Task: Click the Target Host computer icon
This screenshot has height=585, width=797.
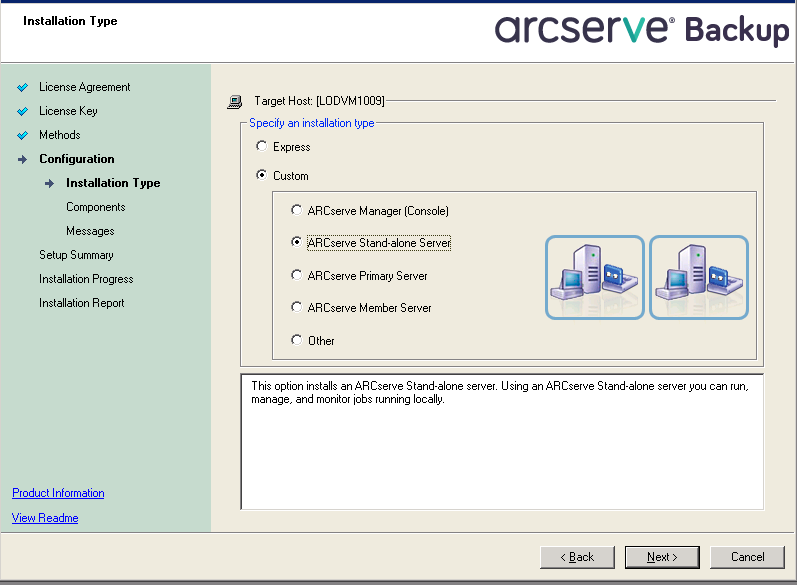Action: pos(234,102)
